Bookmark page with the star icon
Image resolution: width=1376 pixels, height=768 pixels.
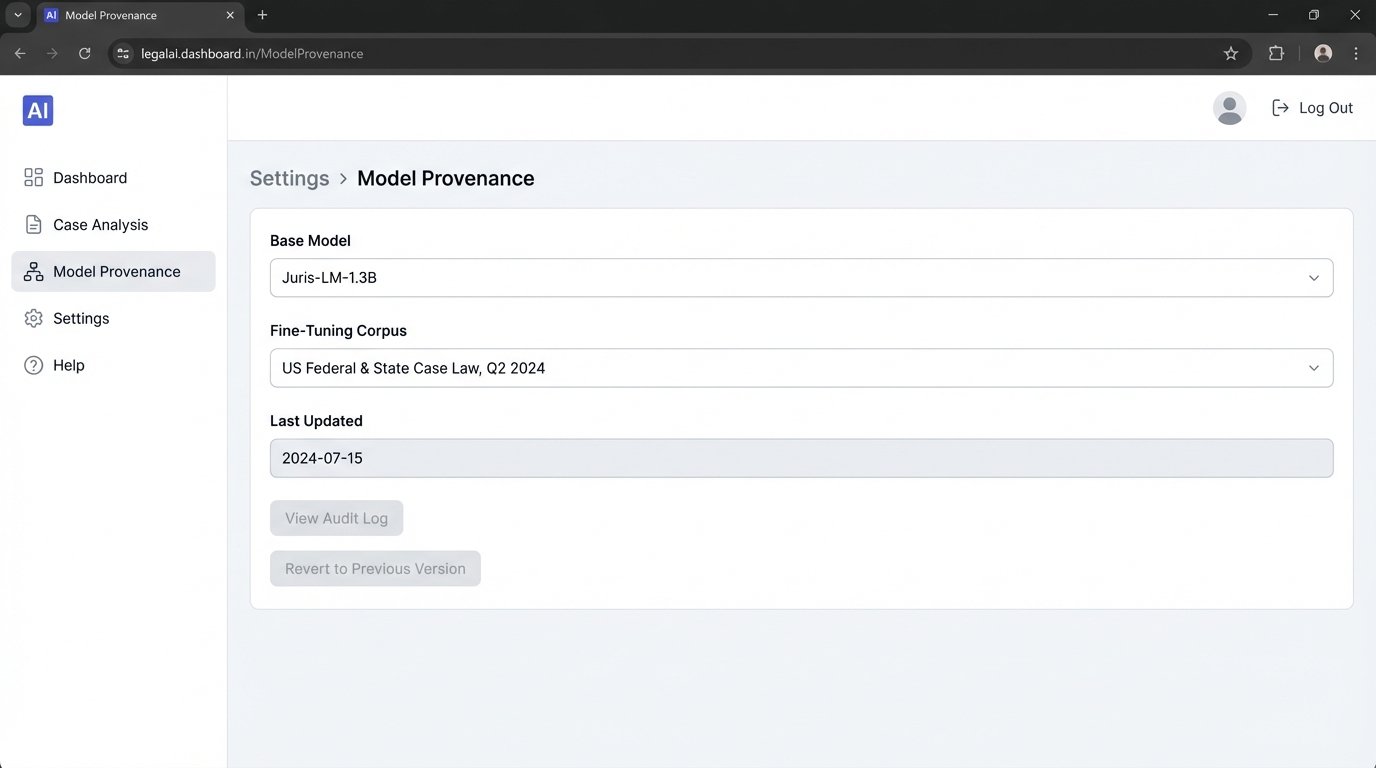[1231, 54]
